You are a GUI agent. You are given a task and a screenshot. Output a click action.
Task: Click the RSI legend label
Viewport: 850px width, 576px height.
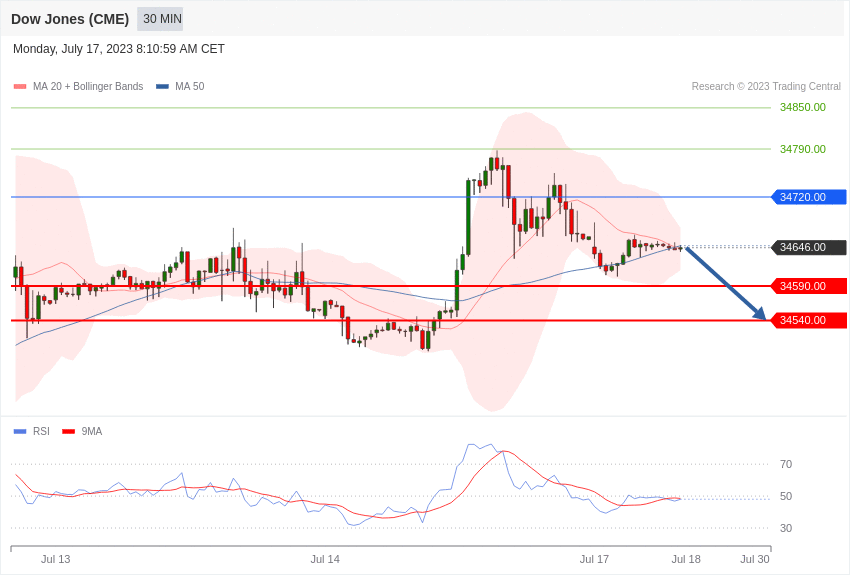pos(41,432)
